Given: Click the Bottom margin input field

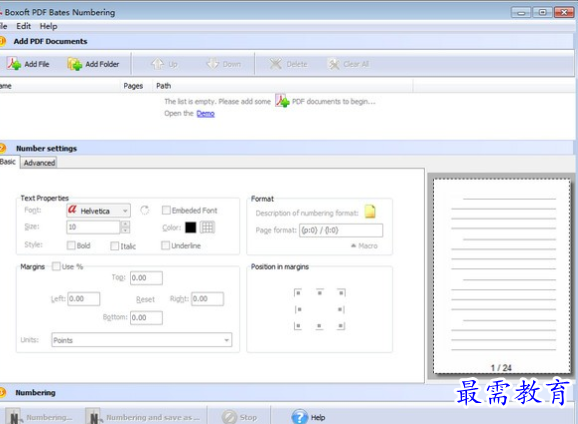Looking at the screenshot, I should coord(146,317).
